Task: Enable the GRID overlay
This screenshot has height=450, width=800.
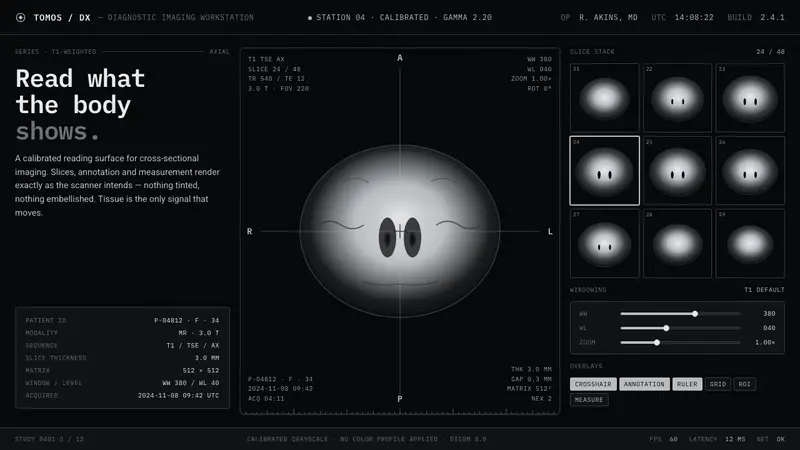Action: 717,384
